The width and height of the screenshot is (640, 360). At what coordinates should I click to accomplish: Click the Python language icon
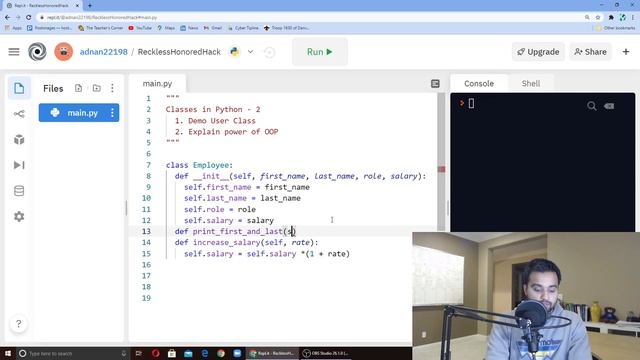[235, 52]
